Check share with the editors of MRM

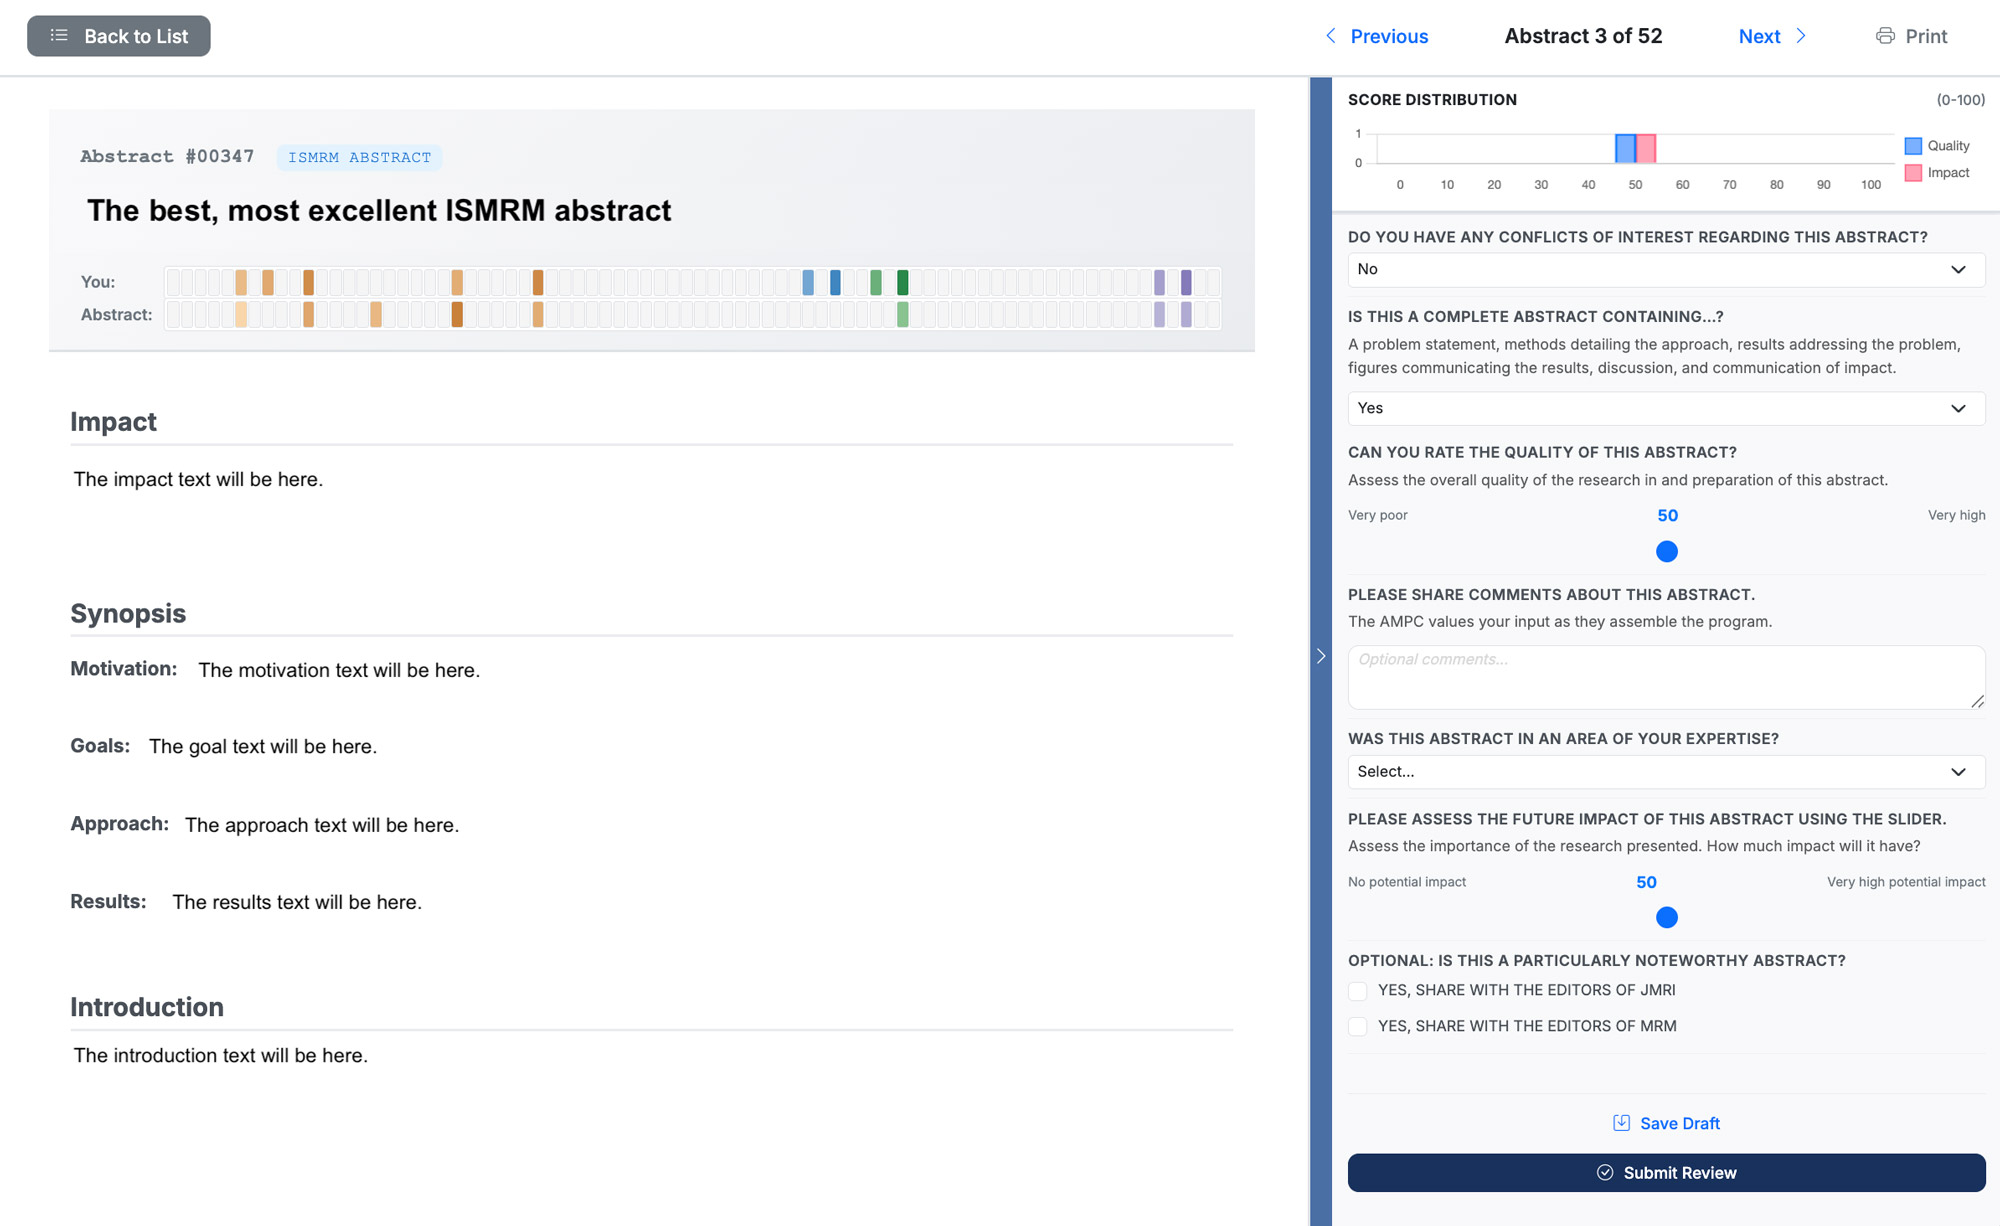[x=1358, y=1027]
